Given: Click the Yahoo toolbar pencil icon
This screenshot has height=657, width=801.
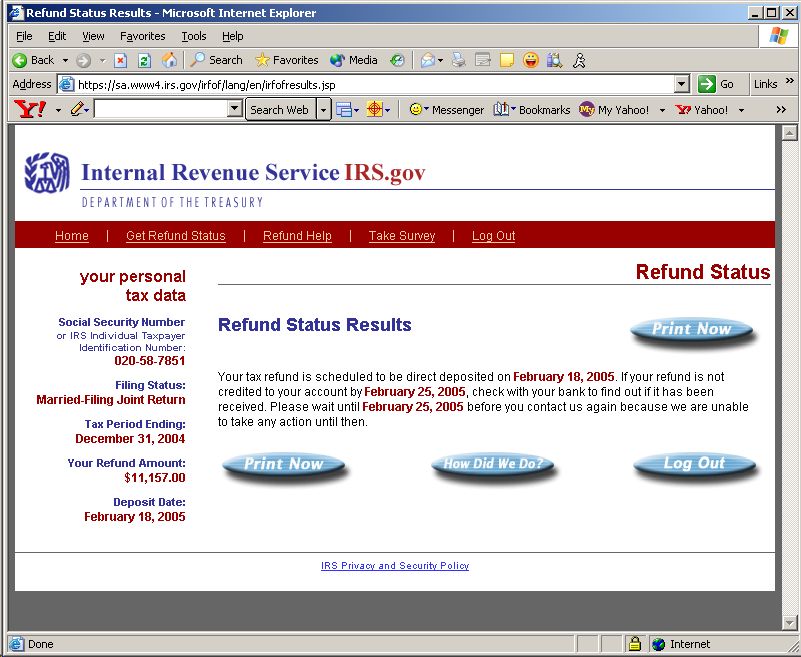Looking at the screenshot, I should 77,109.
